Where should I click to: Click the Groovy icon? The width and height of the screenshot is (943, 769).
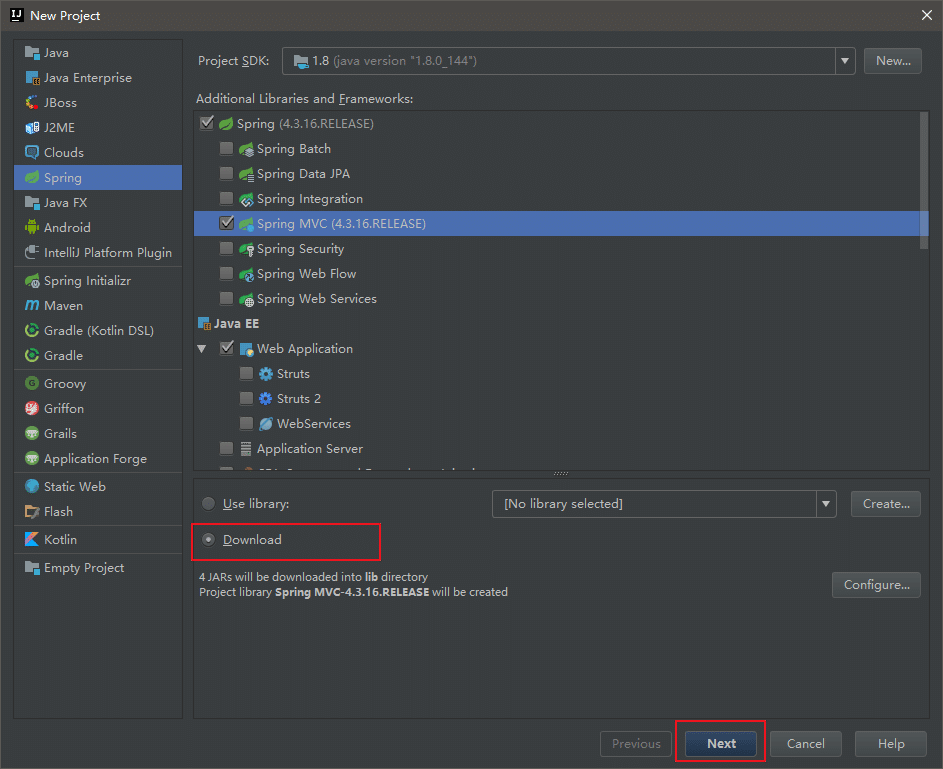tap(32, 384)
